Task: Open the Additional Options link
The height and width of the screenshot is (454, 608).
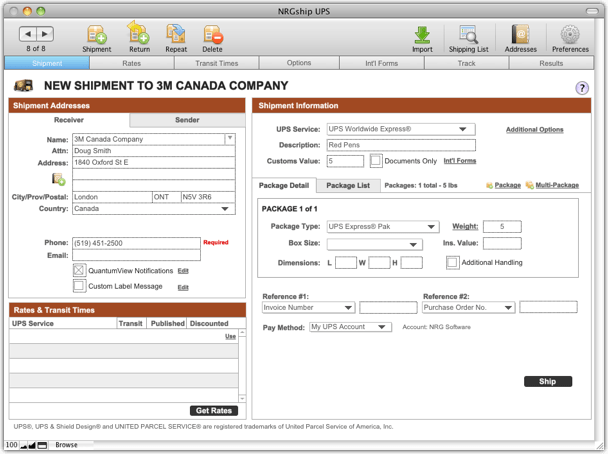Action: pyautogui.click(x=534, y=129)
